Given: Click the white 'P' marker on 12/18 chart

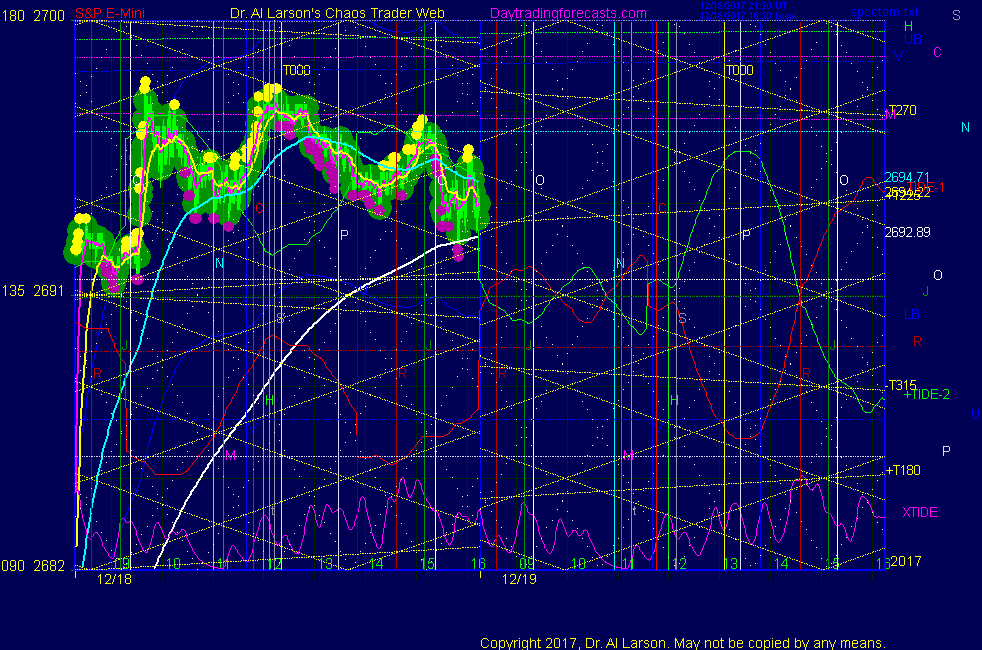Looking at the screenshot, I should pos(344,235).
